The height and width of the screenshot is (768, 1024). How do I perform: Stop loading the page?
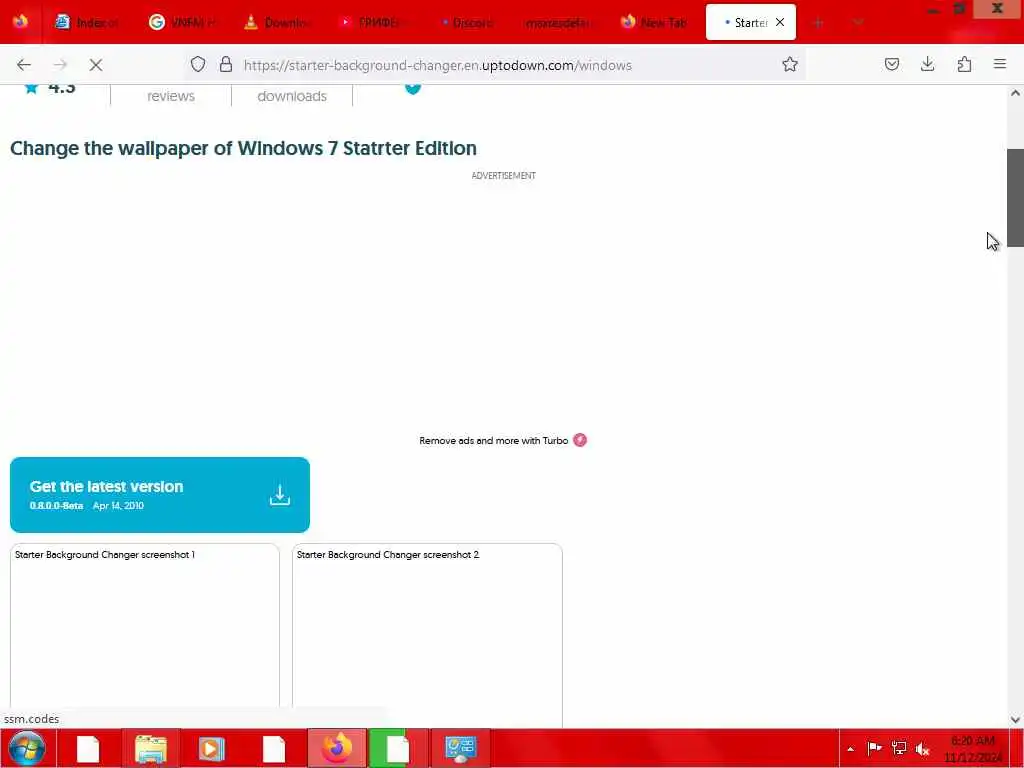click(x=96, y=65)
